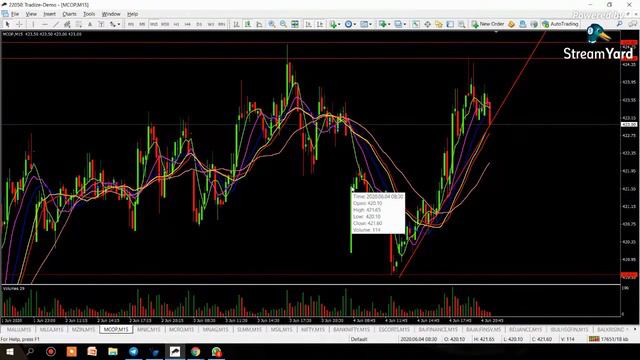The height and width of the screenshot is (360, 640).
Task: Show the Data Window
Action: pos(427,24)
